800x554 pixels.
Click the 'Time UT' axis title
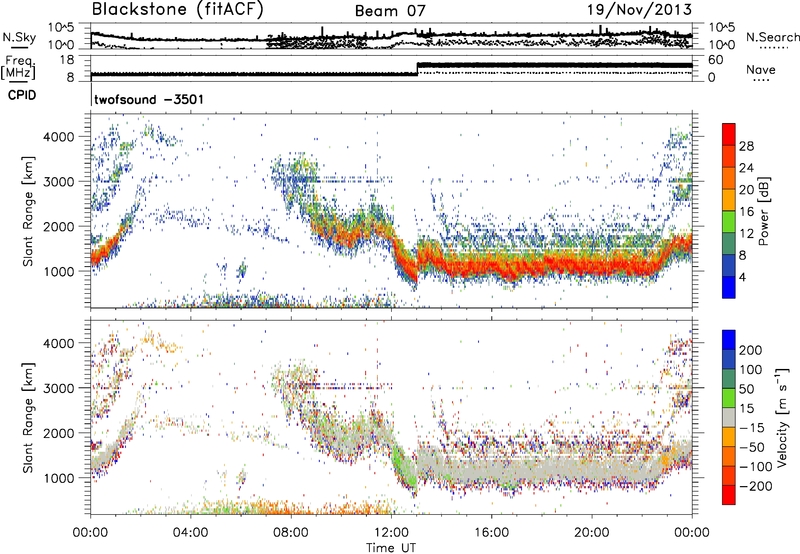tap(391, 547)
